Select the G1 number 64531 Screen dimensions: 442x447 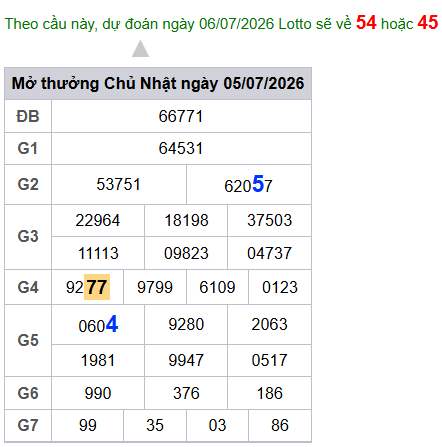tap(181, 148)
